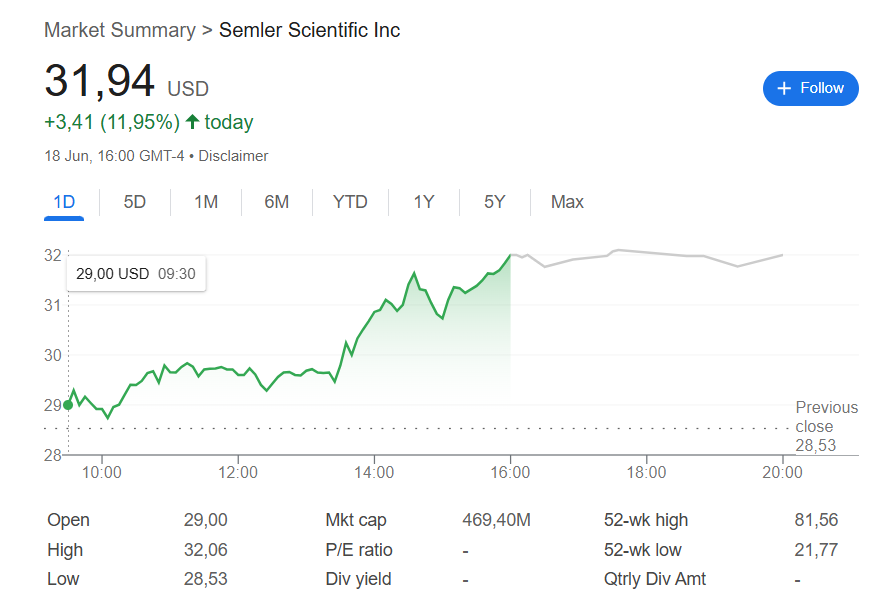This screenshot has height=607, width=894.
Task: Show the 1Y chart range
Action: (424, 202)
